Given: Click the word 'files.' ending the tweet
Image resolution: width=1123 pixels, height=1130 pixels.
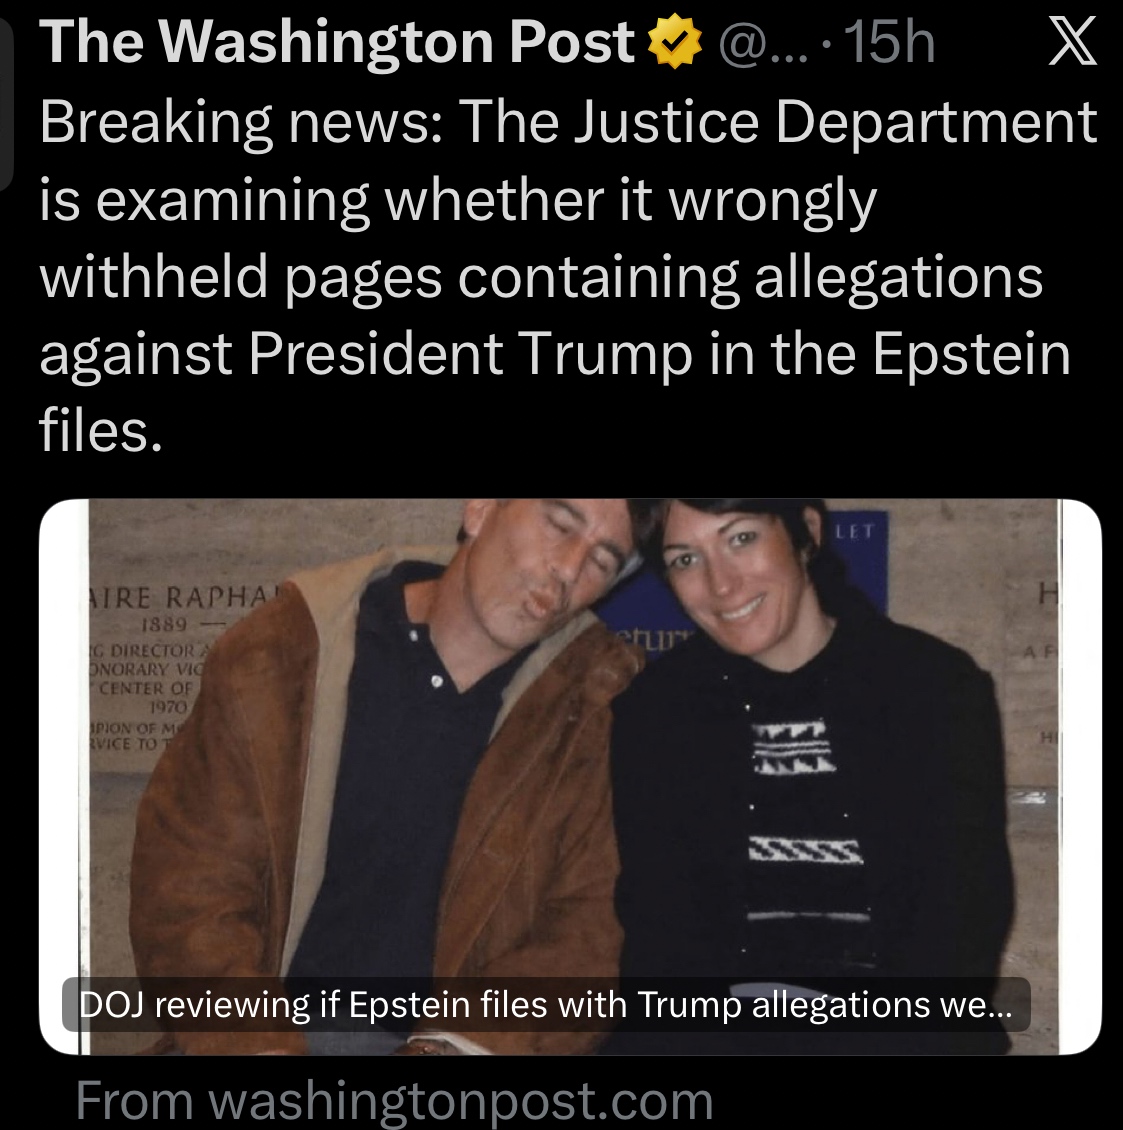Looking at the screenshot, I should tap(101, 432).
